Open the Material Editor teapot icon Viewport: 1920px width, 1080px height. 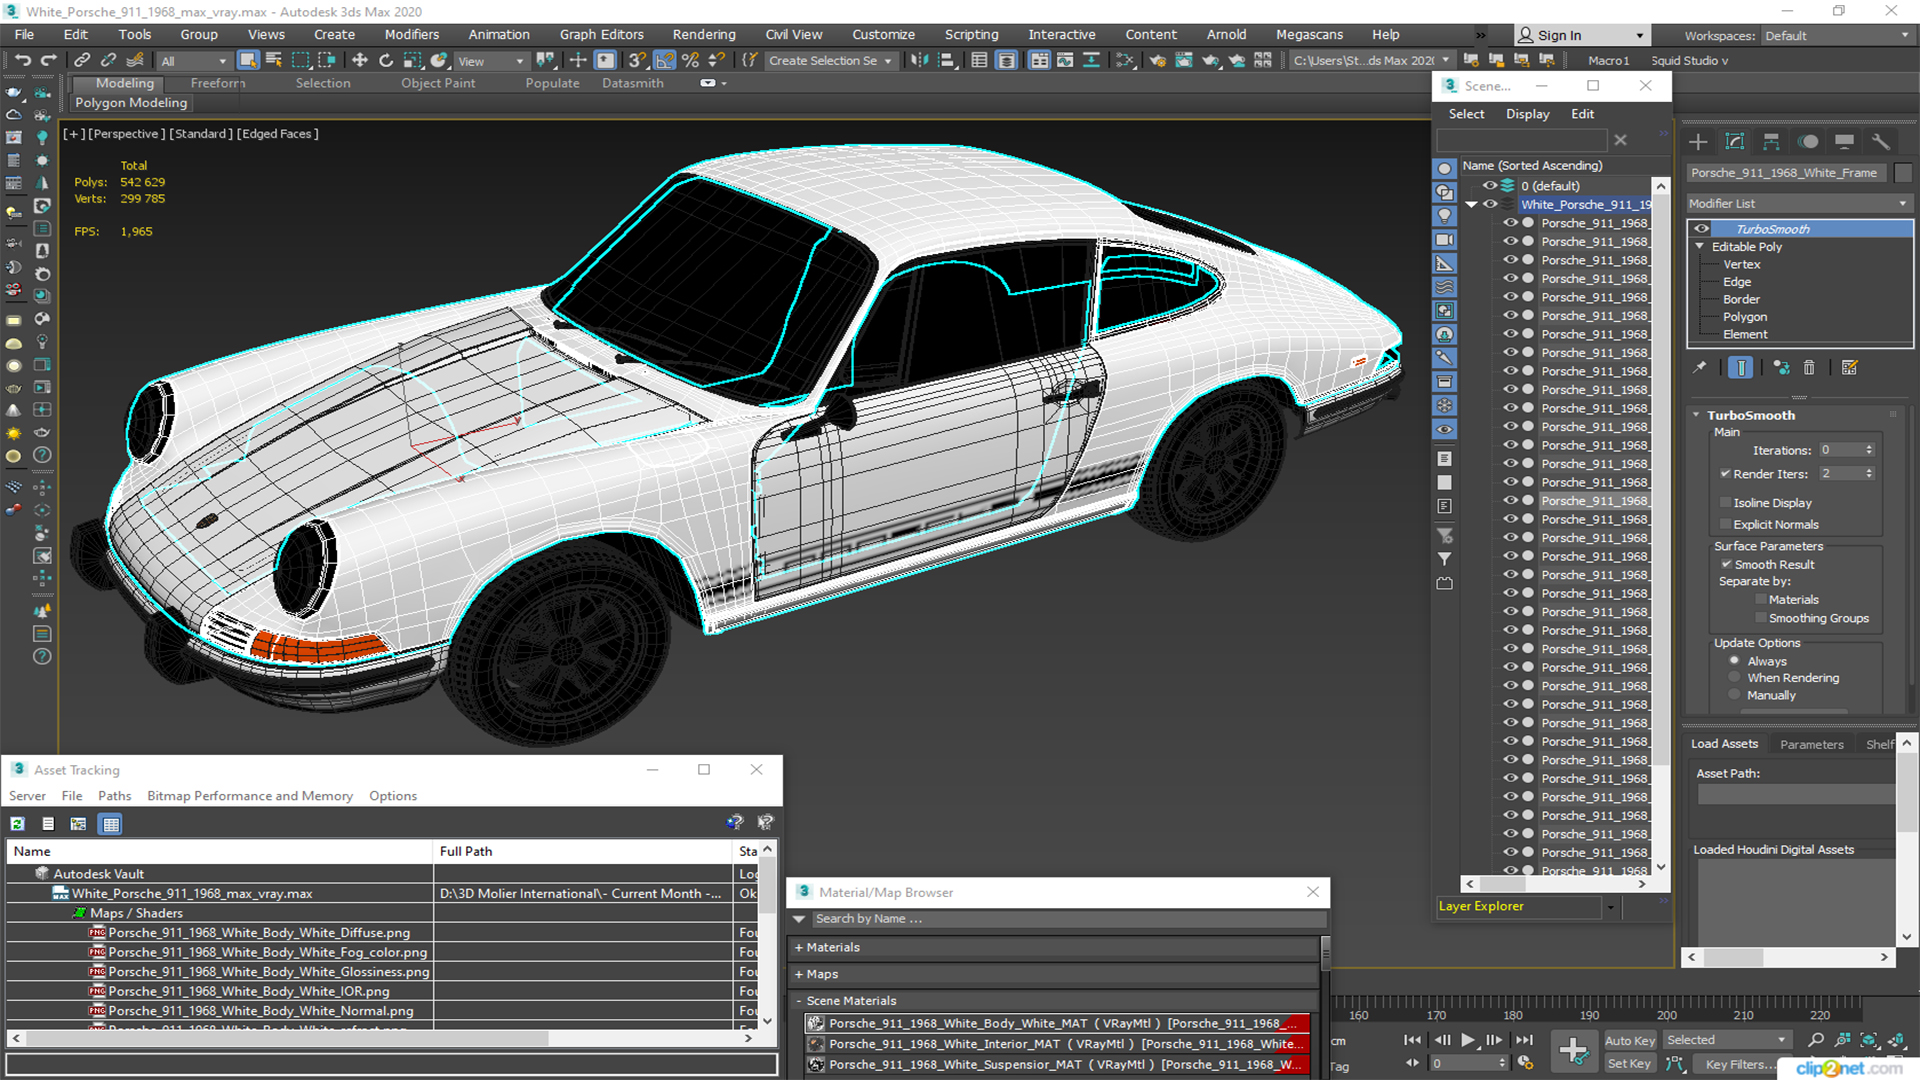point(1157,60)
